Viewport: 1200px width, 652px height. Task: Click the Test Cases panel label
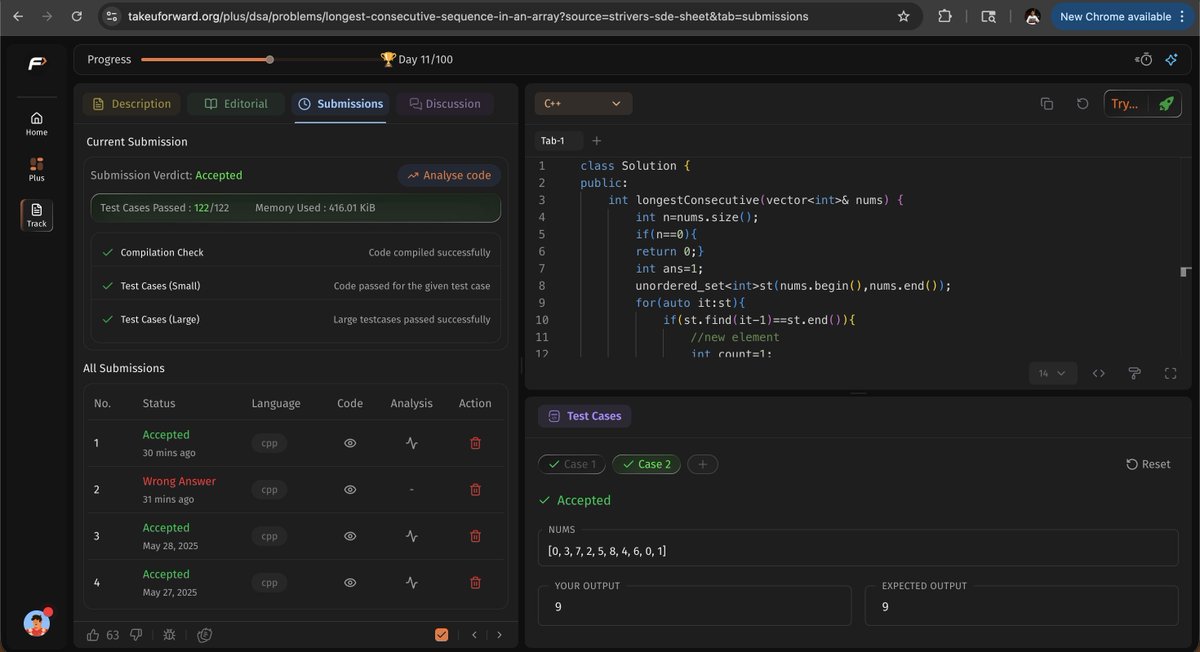585,416
